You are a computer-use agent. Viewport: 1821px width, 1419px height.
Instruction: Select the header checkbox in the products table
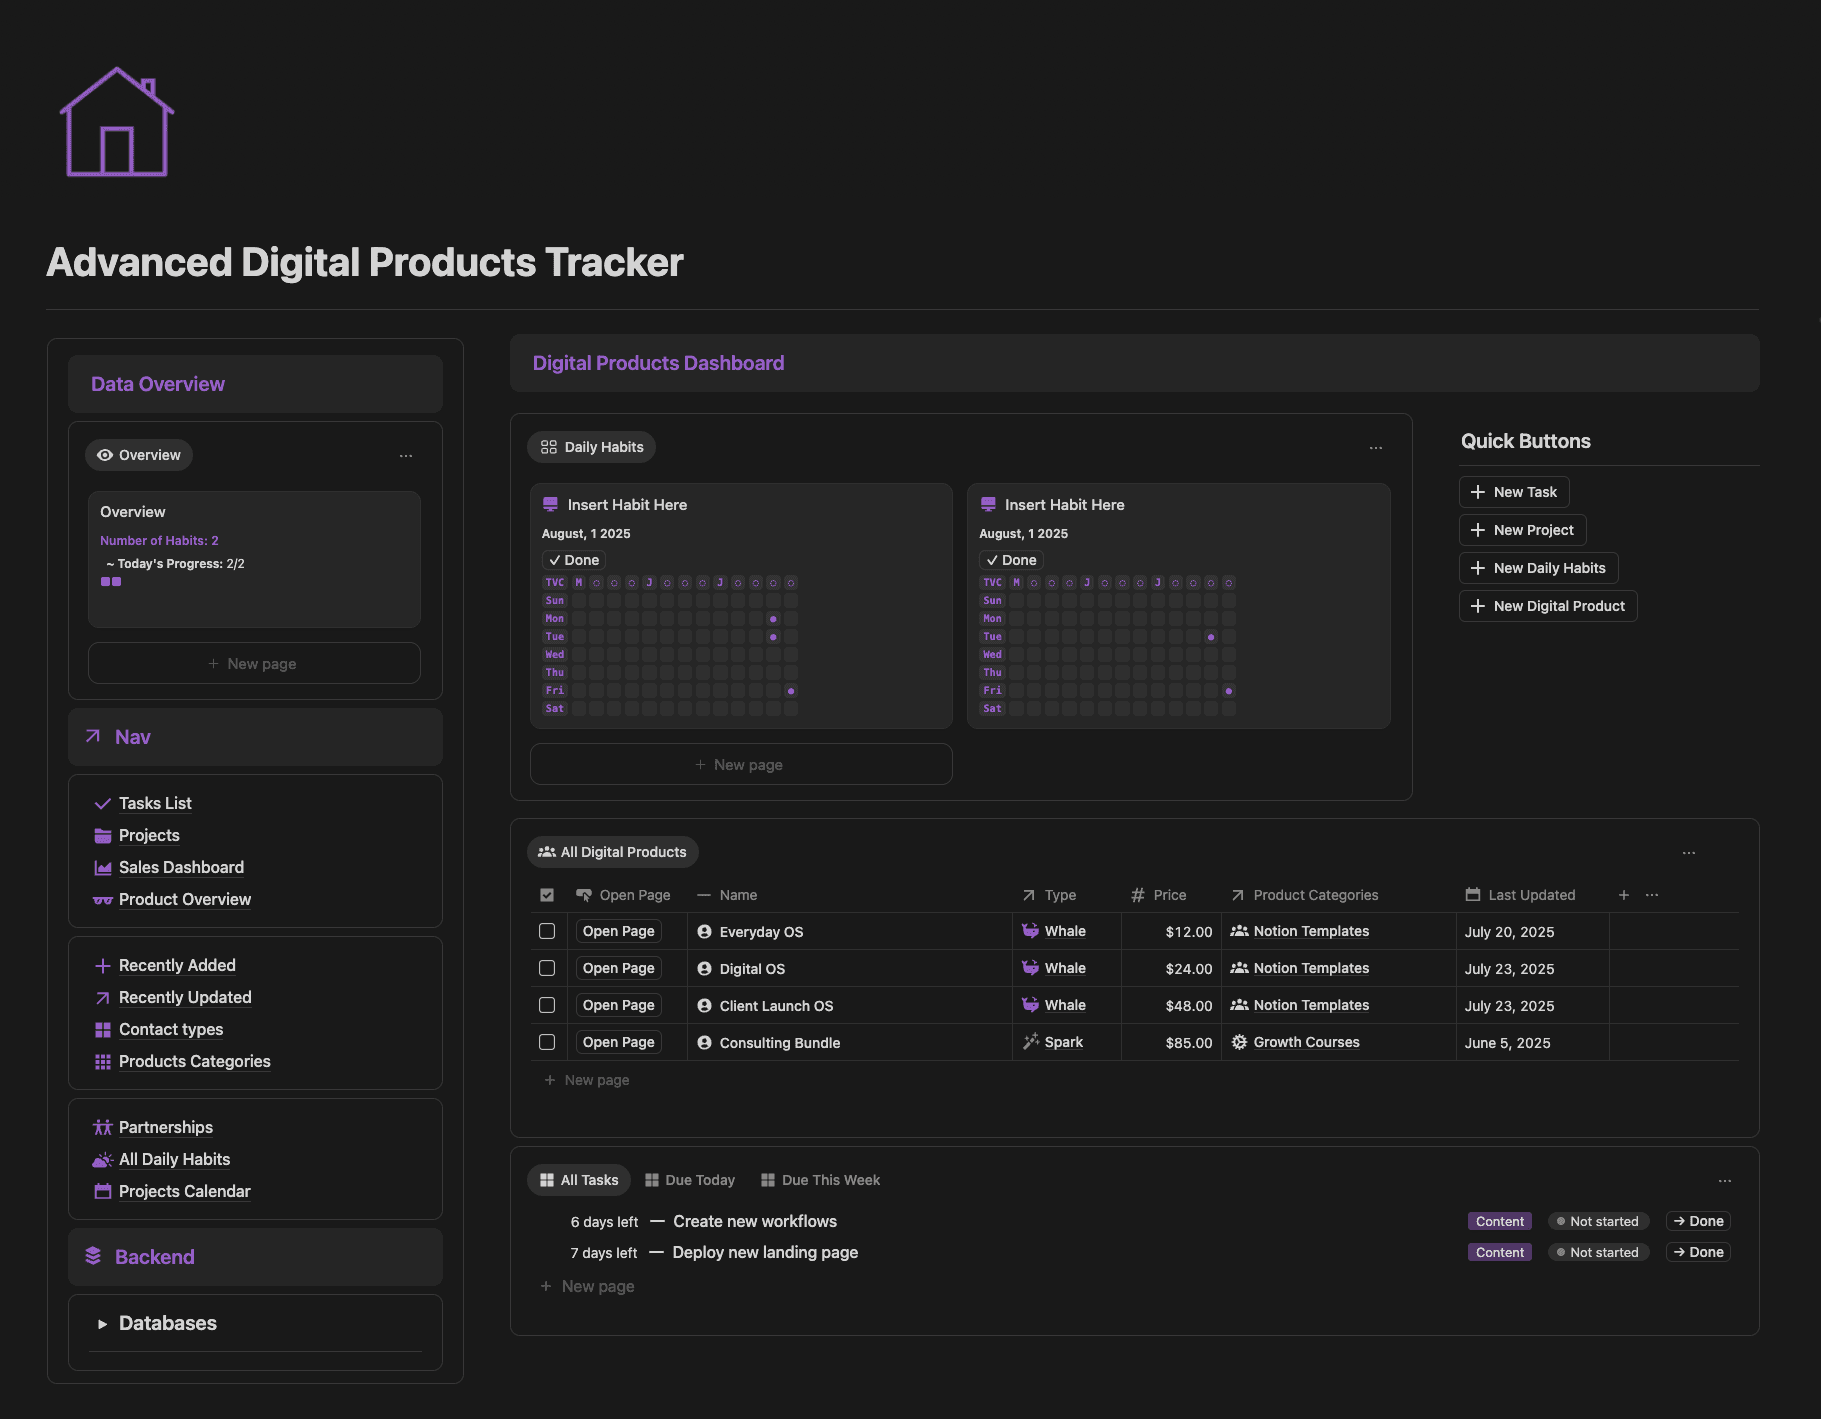pyautogui.click(x=547, y=894)
